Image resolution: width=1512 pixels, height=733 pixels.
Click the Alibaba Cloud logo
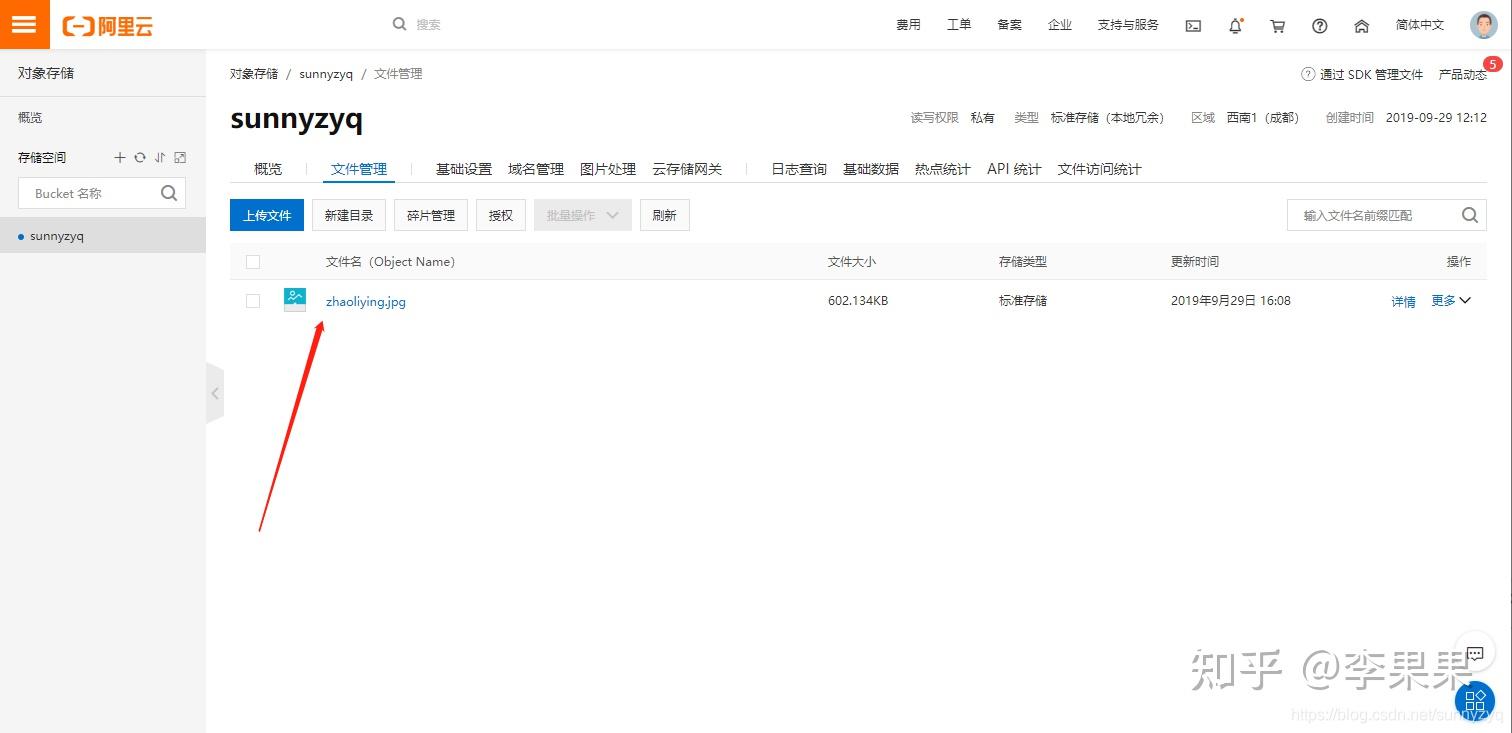coord(107,26)
